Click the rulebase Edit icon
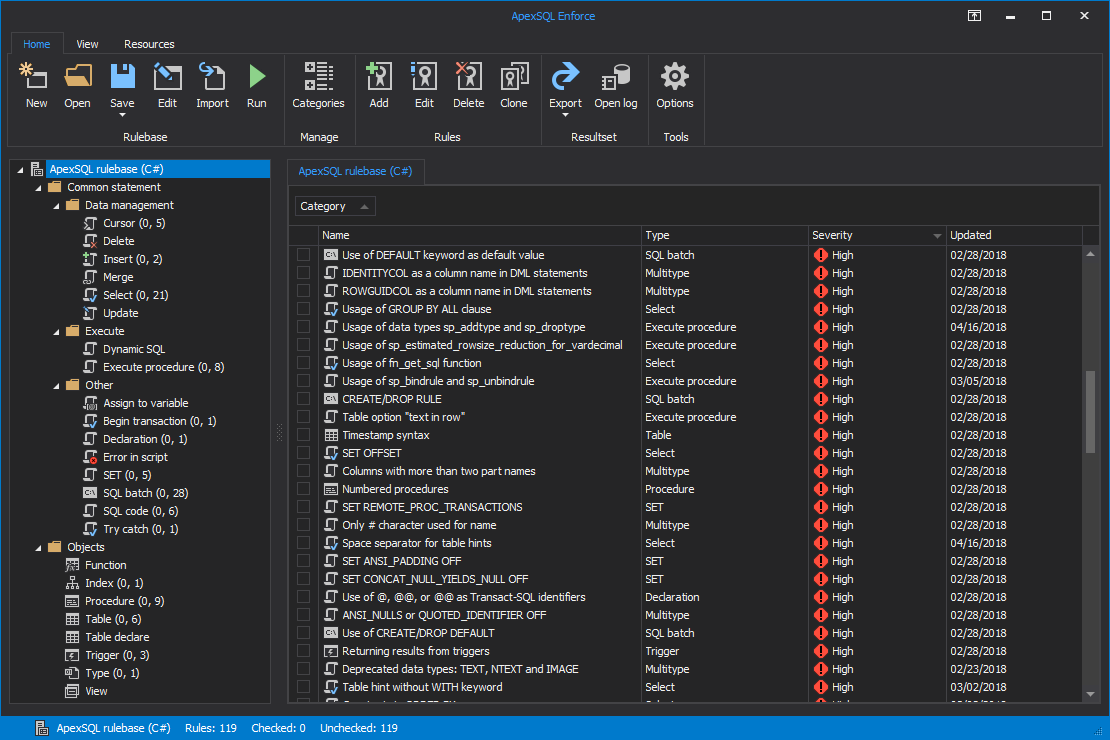1110x740 pixels. (x=167, y=85)
